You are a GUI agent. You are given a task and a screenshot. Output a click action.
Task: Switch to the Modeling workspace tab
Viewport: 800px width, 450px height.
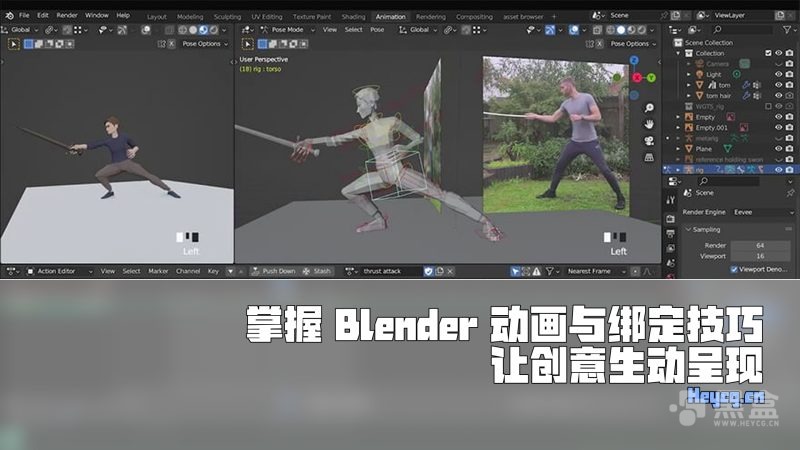pyautogui.click(x=190, y=17)
